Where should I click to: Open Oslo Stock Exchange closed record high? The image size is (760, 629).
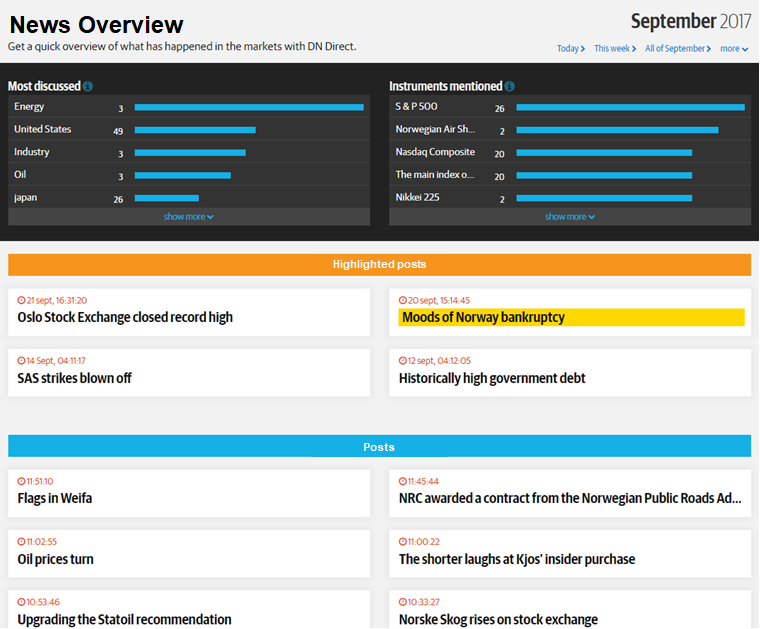pyautogui.click(x=125, y=317)
